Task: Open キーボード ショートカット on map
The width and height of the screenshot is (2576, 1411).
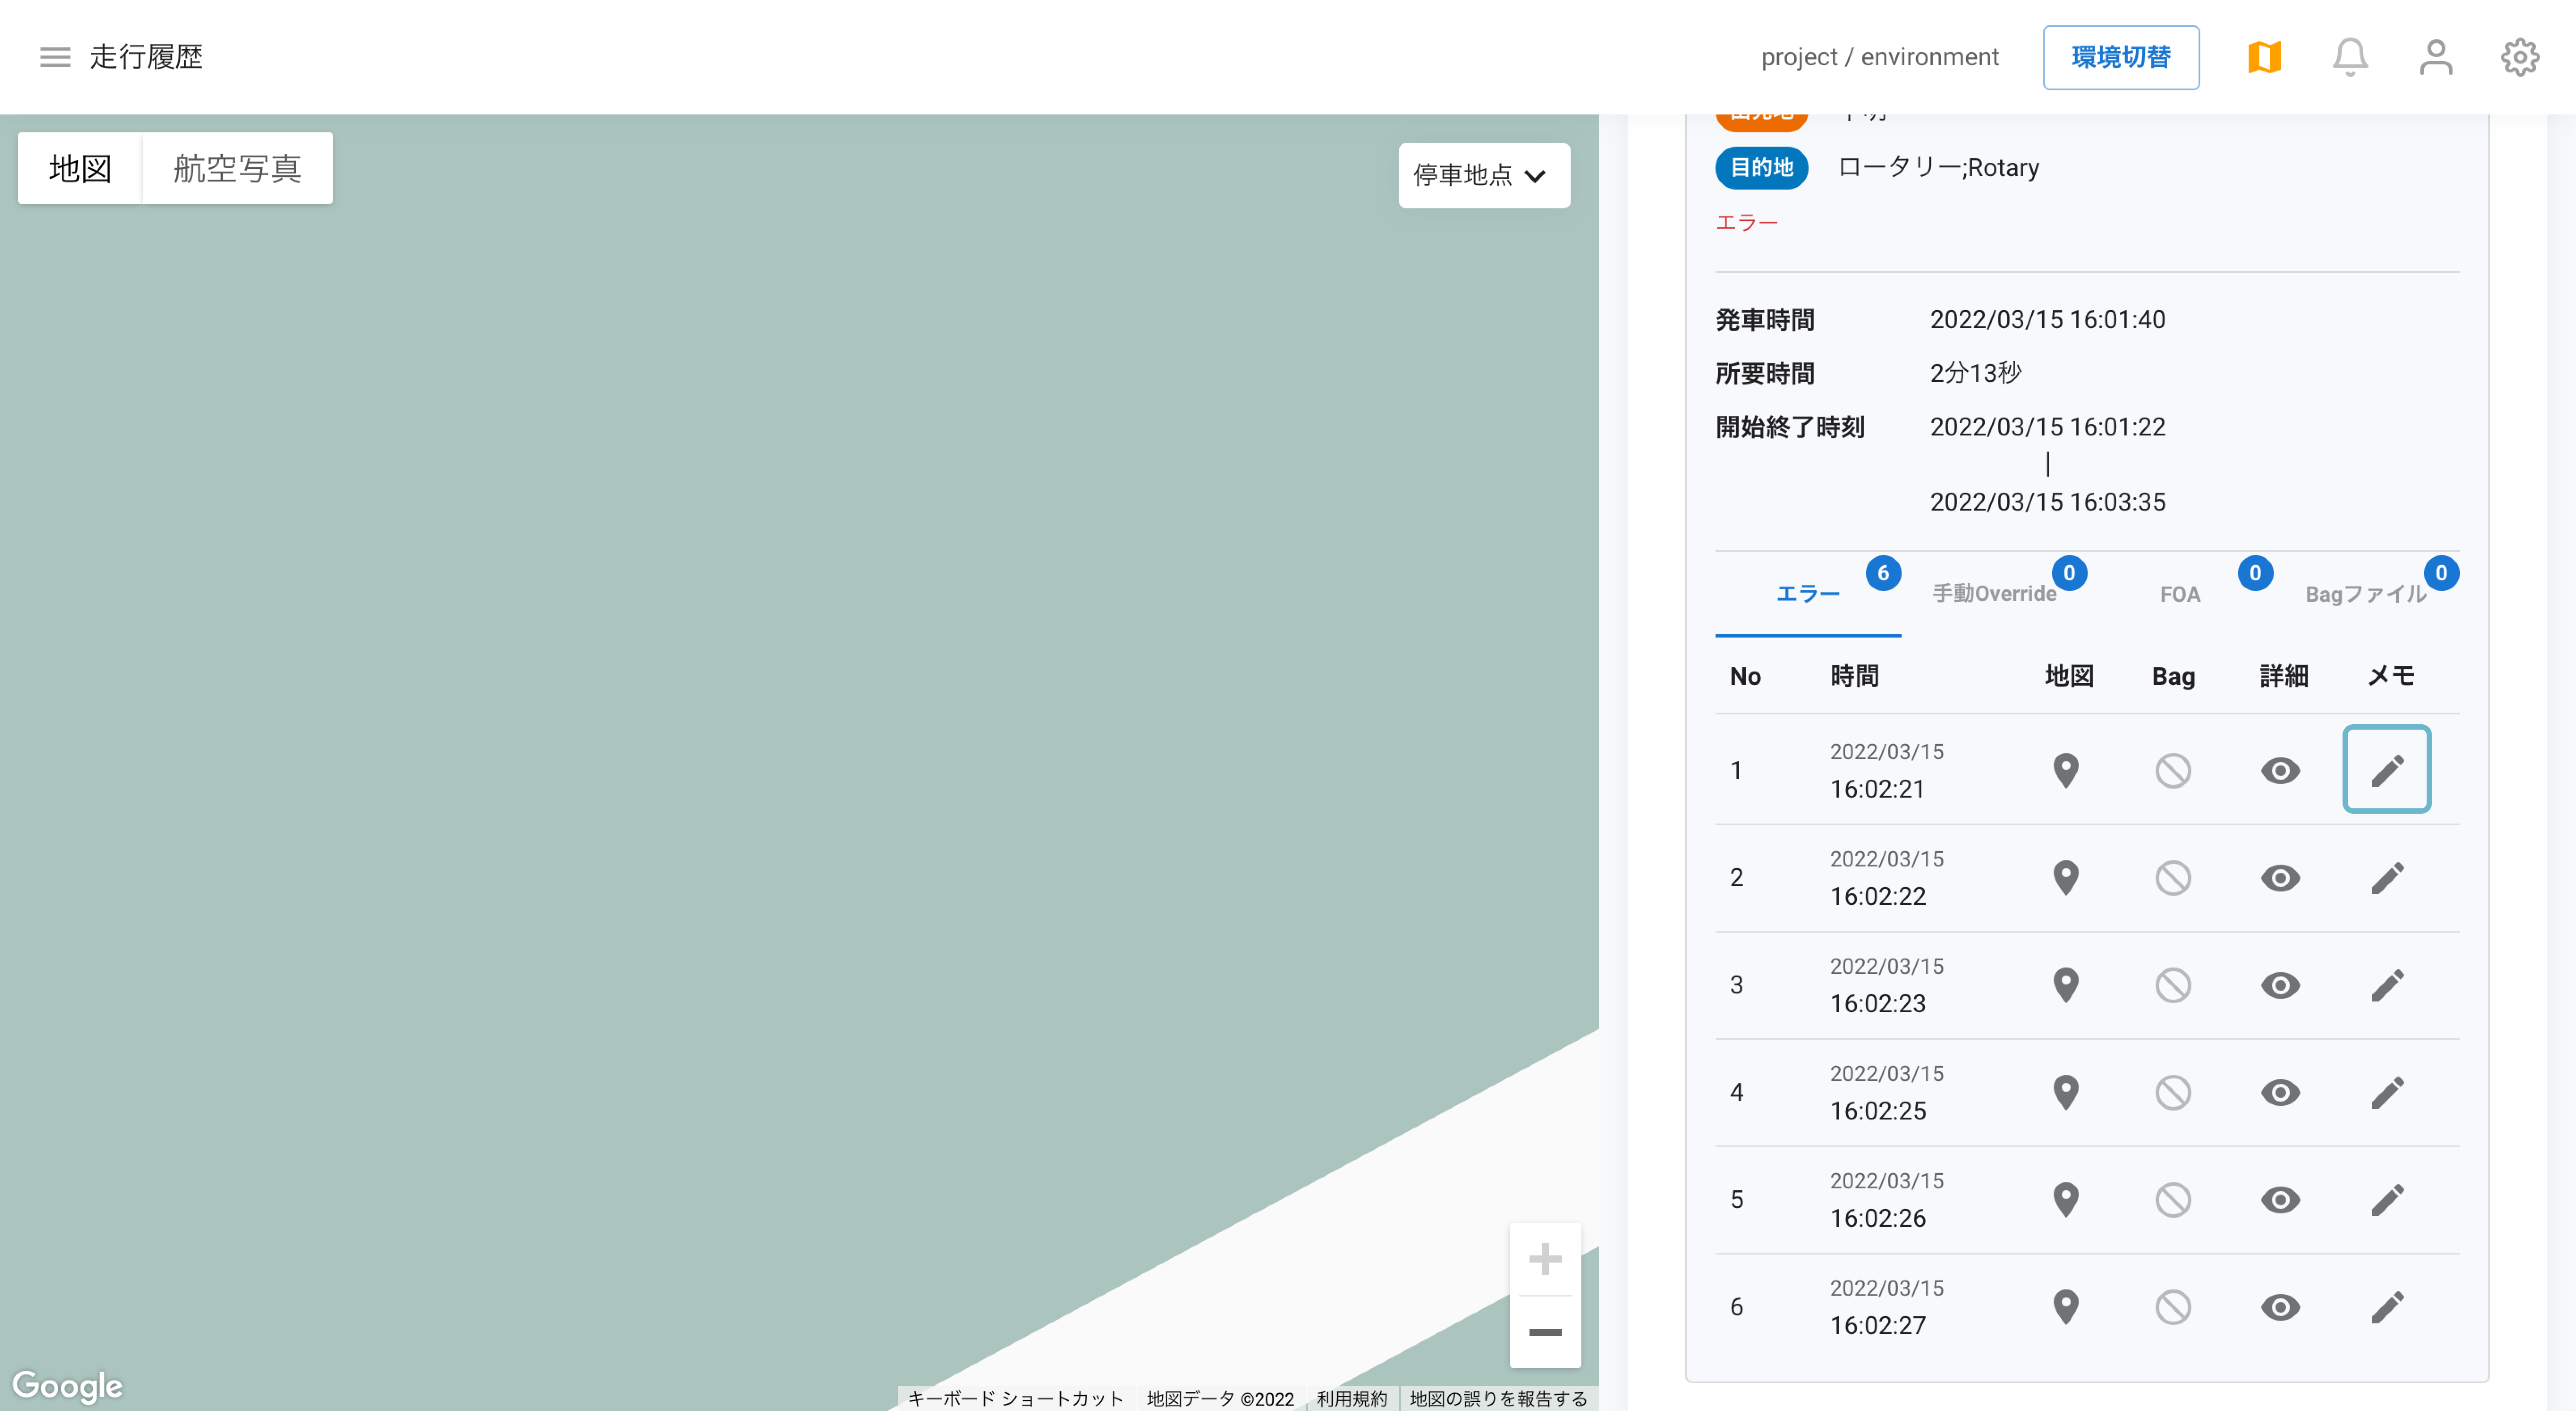Action: [1015, 1398]
